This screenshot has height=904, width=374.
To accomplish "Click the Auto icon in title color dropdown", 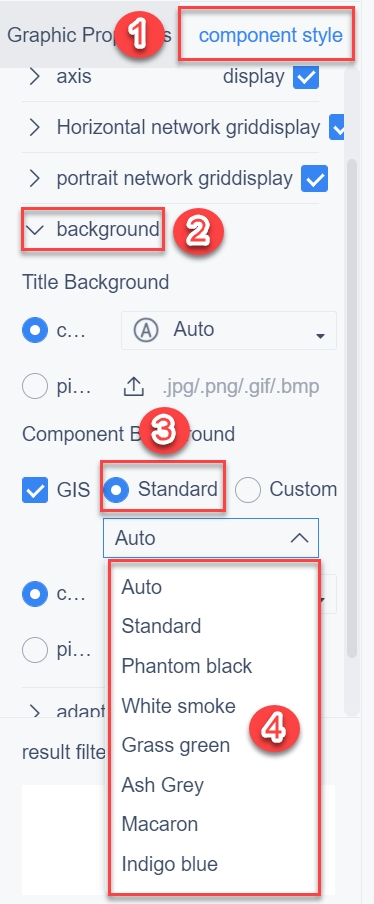I will click(x=146, y=330).
